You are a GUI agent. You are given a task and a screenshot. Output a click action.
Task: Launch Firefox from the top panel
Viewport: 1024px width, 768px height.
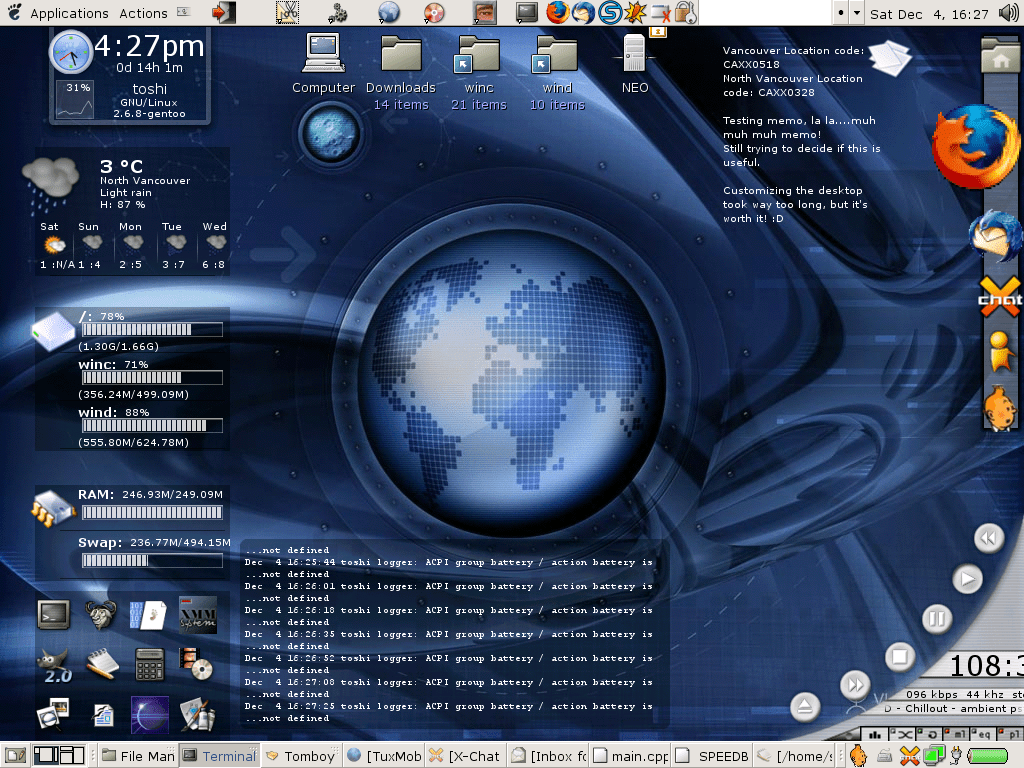click(557, 12)
